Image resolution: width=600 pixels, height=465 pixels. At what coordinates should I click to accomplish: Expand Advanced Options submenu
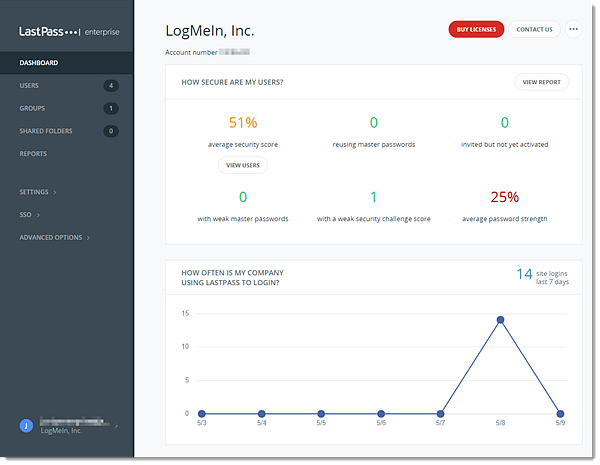click(55, 238)
